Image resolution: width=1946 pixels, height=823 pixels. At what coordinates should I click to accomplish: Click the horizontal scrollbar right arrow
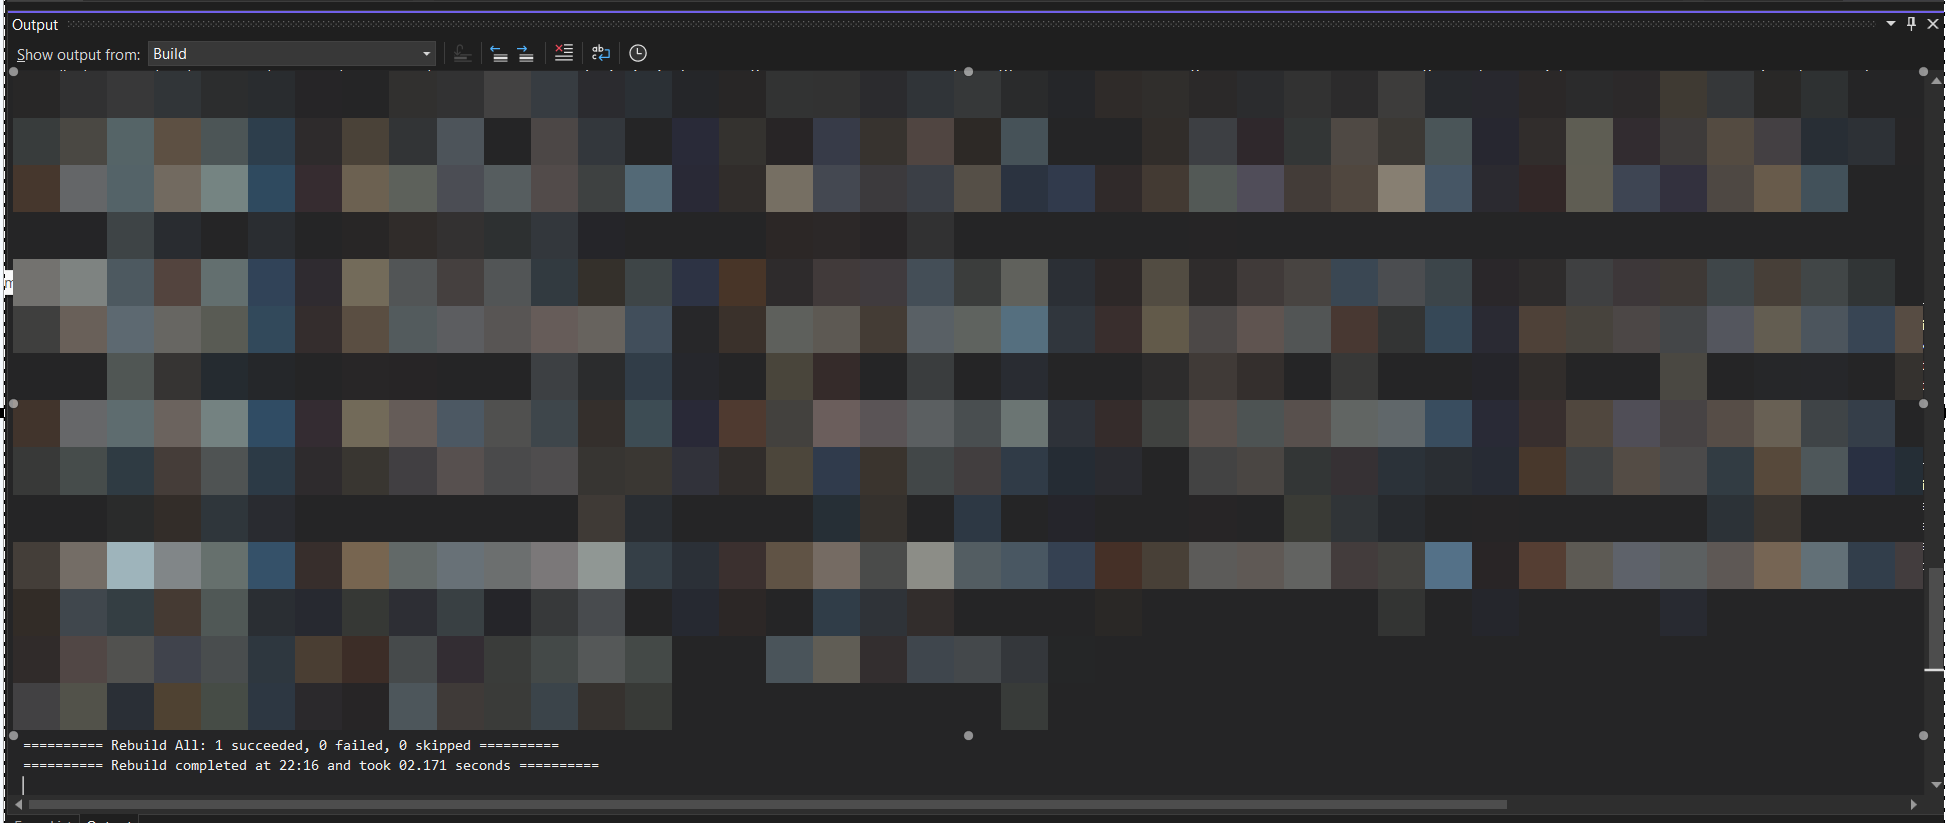tap(1914, 804)
